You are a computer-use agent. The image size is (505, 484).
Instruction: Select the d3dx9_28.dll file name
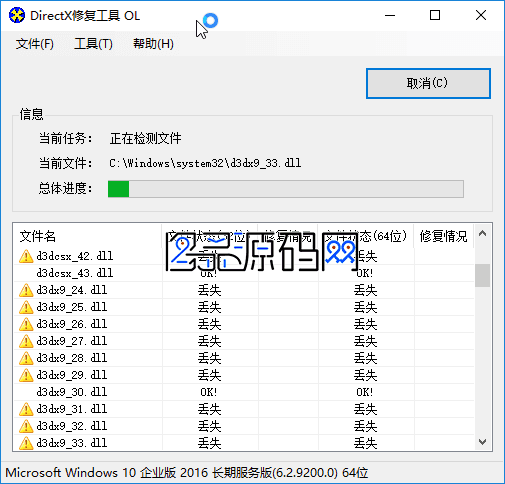click(x=72, y=358)
